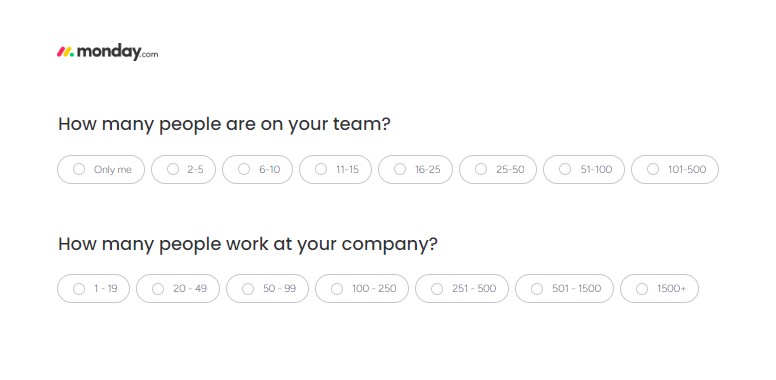Choose team size 2-5
This screenshot has width=776, height=380.
click(x=184, y=170)
